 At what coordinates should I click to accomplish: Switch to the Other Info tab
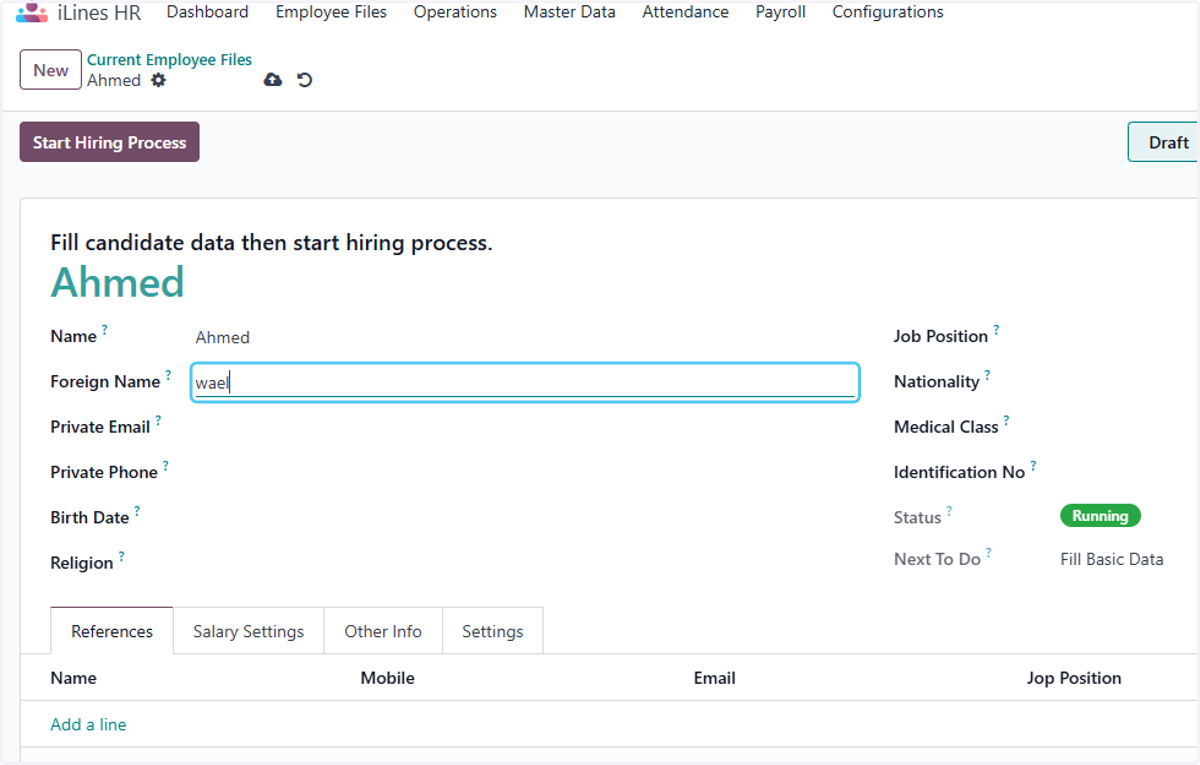point(383,631)
